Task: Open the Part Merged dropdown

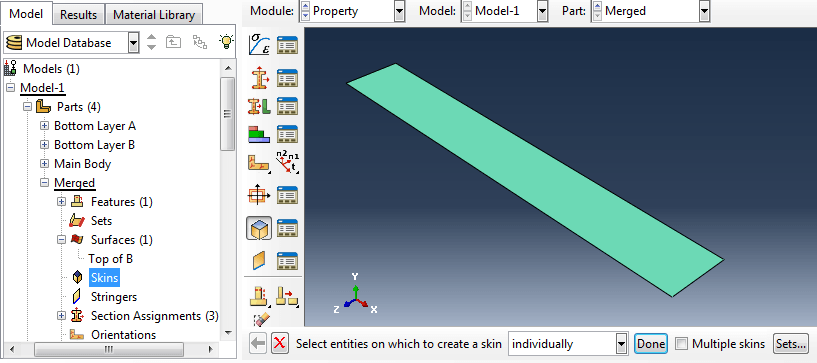Action: point(704,11)
